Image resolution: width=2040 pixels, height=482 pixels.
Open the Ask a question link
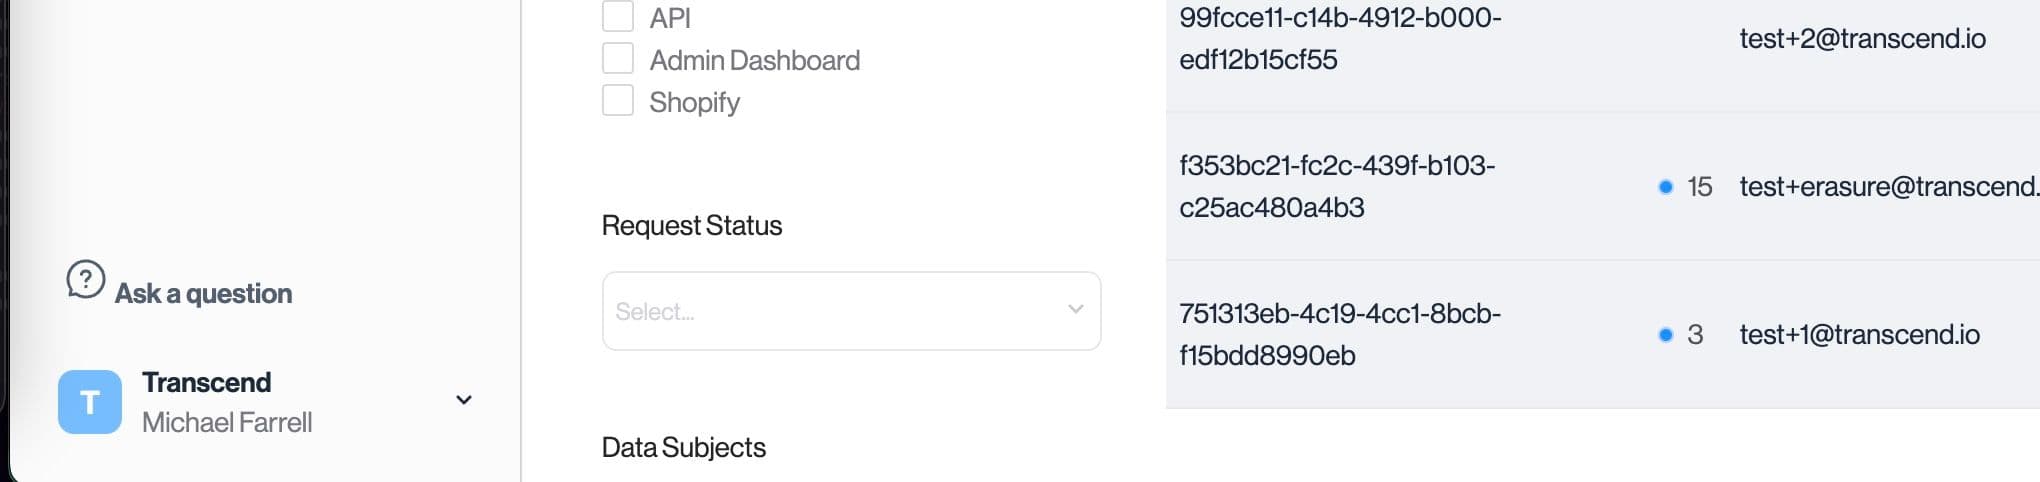(203, 294)
